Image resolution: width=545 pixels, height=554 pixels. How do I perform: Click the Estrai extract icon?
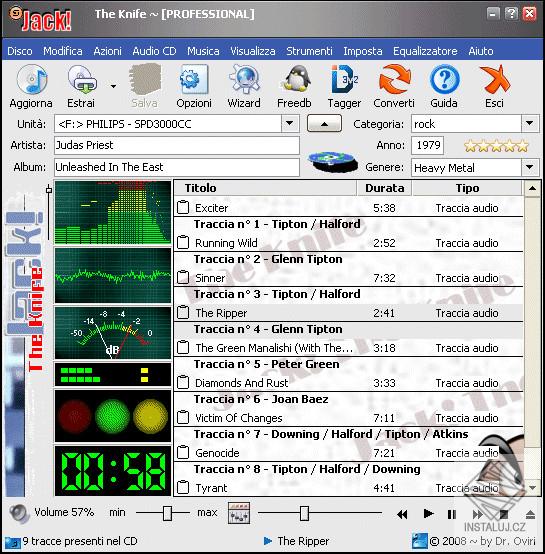[x=82, y=80]
